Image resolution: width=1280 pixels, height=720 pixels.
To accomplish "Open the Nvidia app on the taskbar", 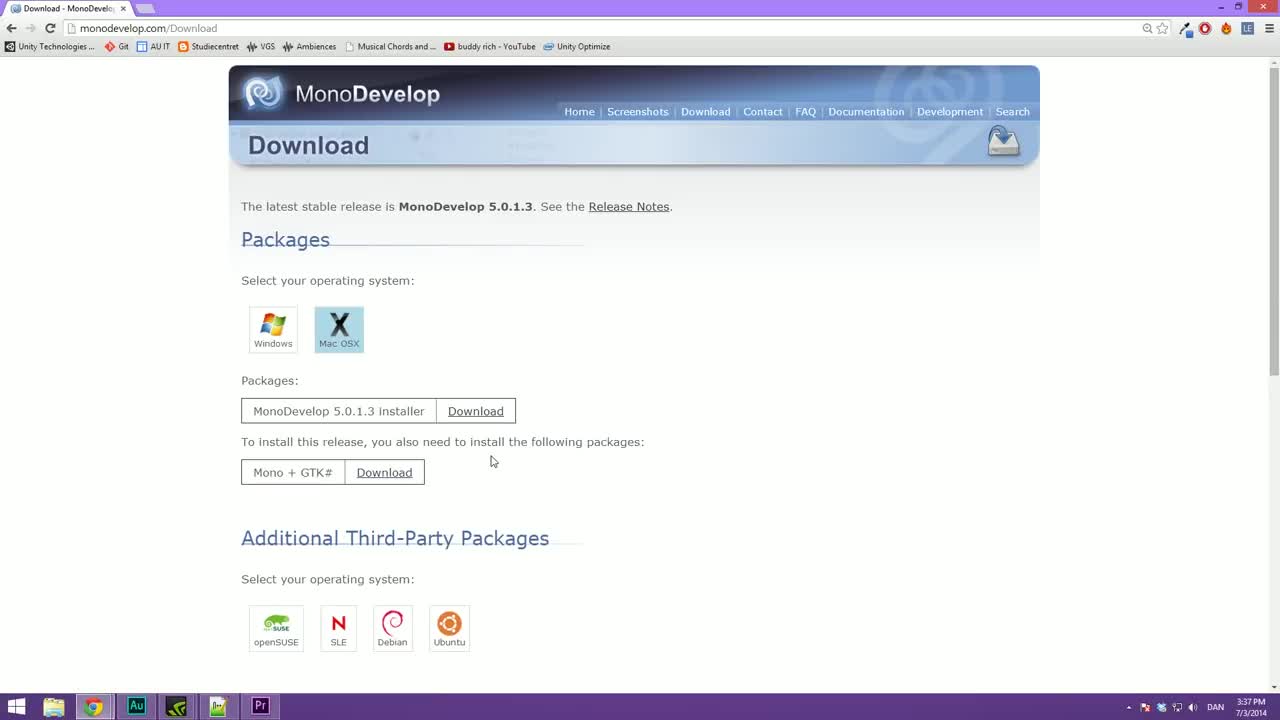I will pos(177,707).
